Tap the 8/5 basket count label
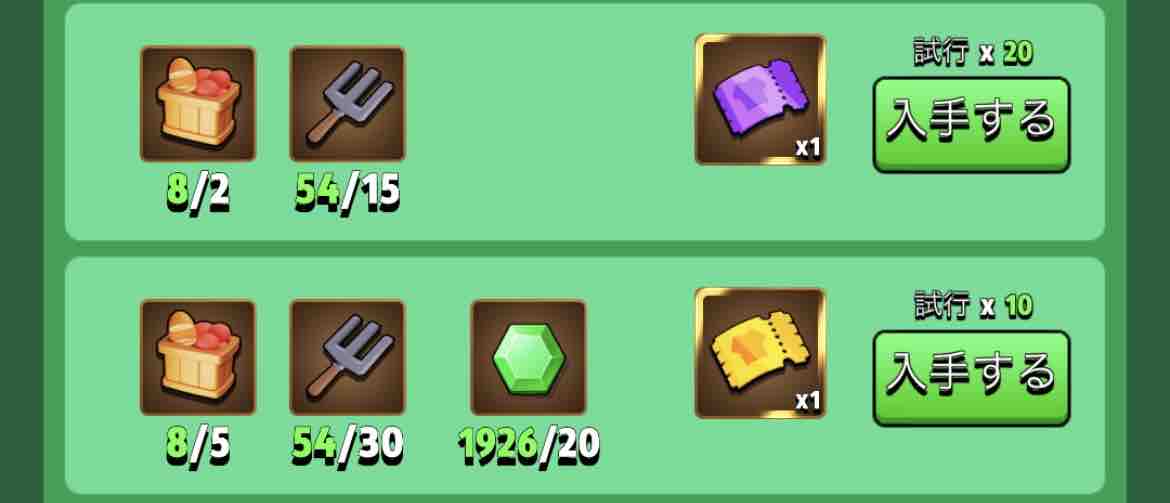This screenshot has height=503, width=1170. [x=198, y=446]
